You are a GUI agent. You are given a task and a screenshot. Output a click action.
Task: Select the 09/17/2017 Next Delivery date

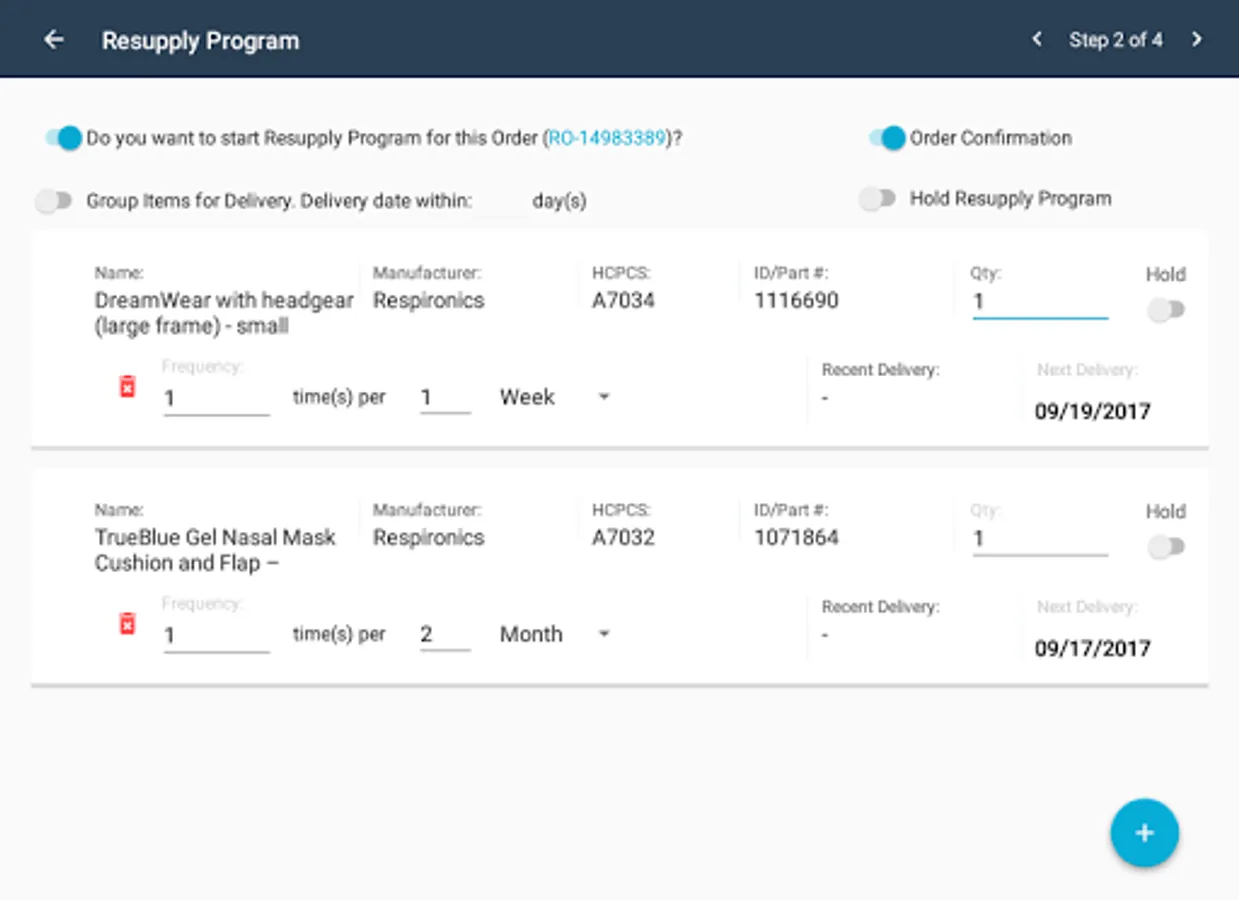[x=1092, y=648]
